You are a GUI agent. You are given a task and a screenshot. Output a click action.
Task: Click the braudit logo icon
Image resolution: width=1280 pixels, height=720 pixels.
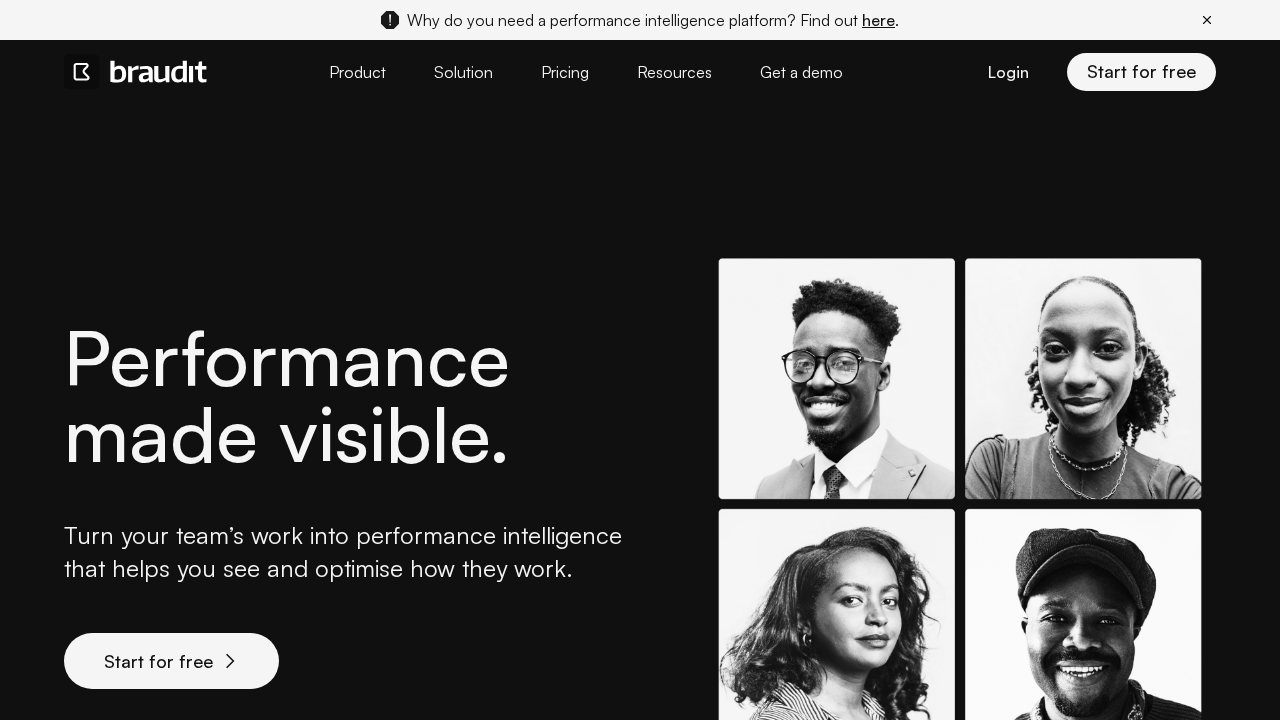coord(82,72)
